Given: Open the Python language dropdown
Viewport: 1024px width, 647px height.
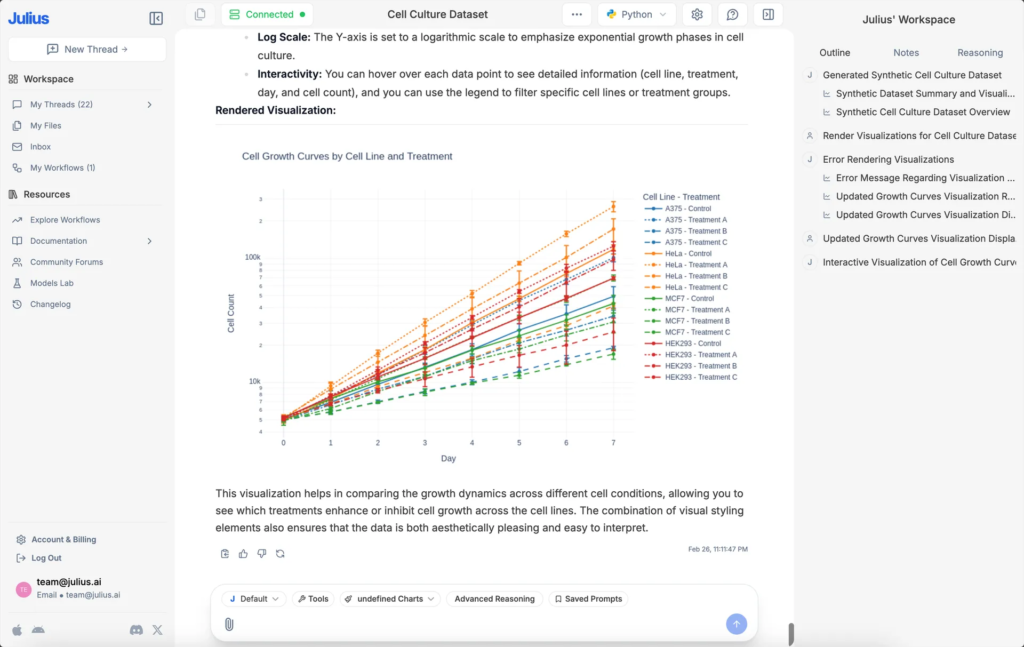Looking at the screenshot, I should (x=637, y=15).
